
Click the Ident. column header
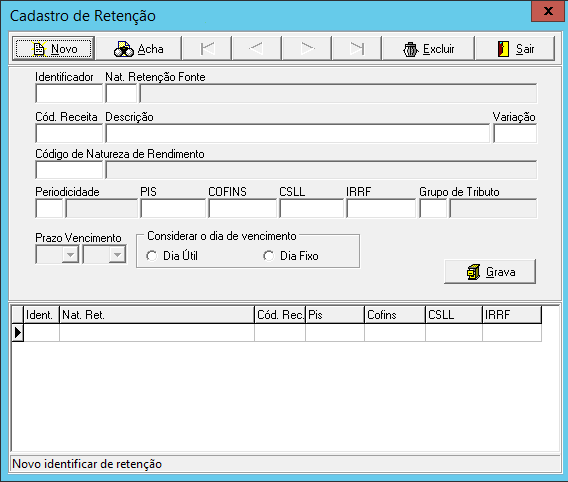(x=42, y=315)
